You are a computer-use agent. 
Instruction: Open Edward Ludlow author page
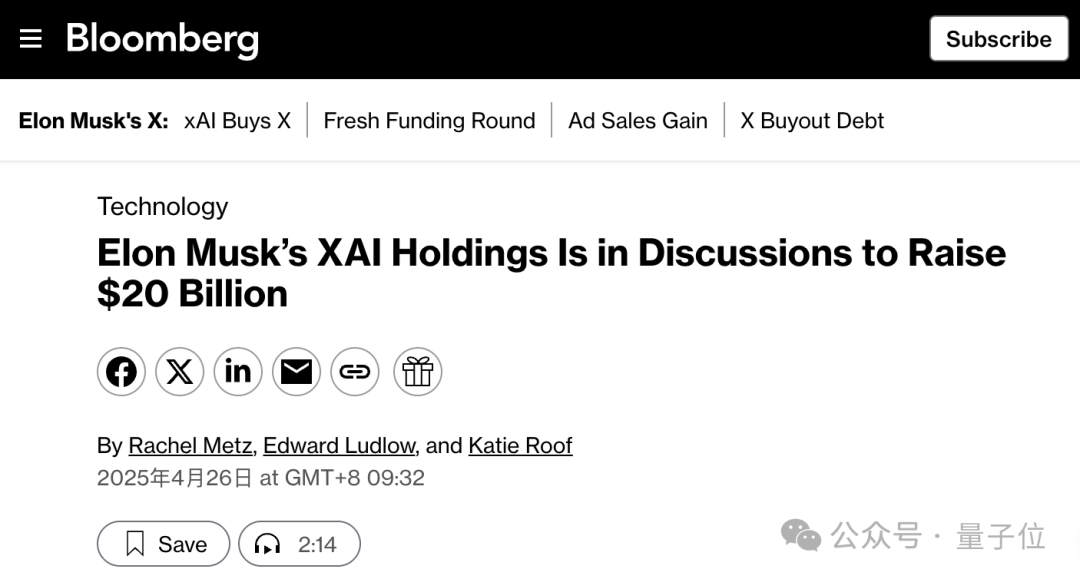340,445
